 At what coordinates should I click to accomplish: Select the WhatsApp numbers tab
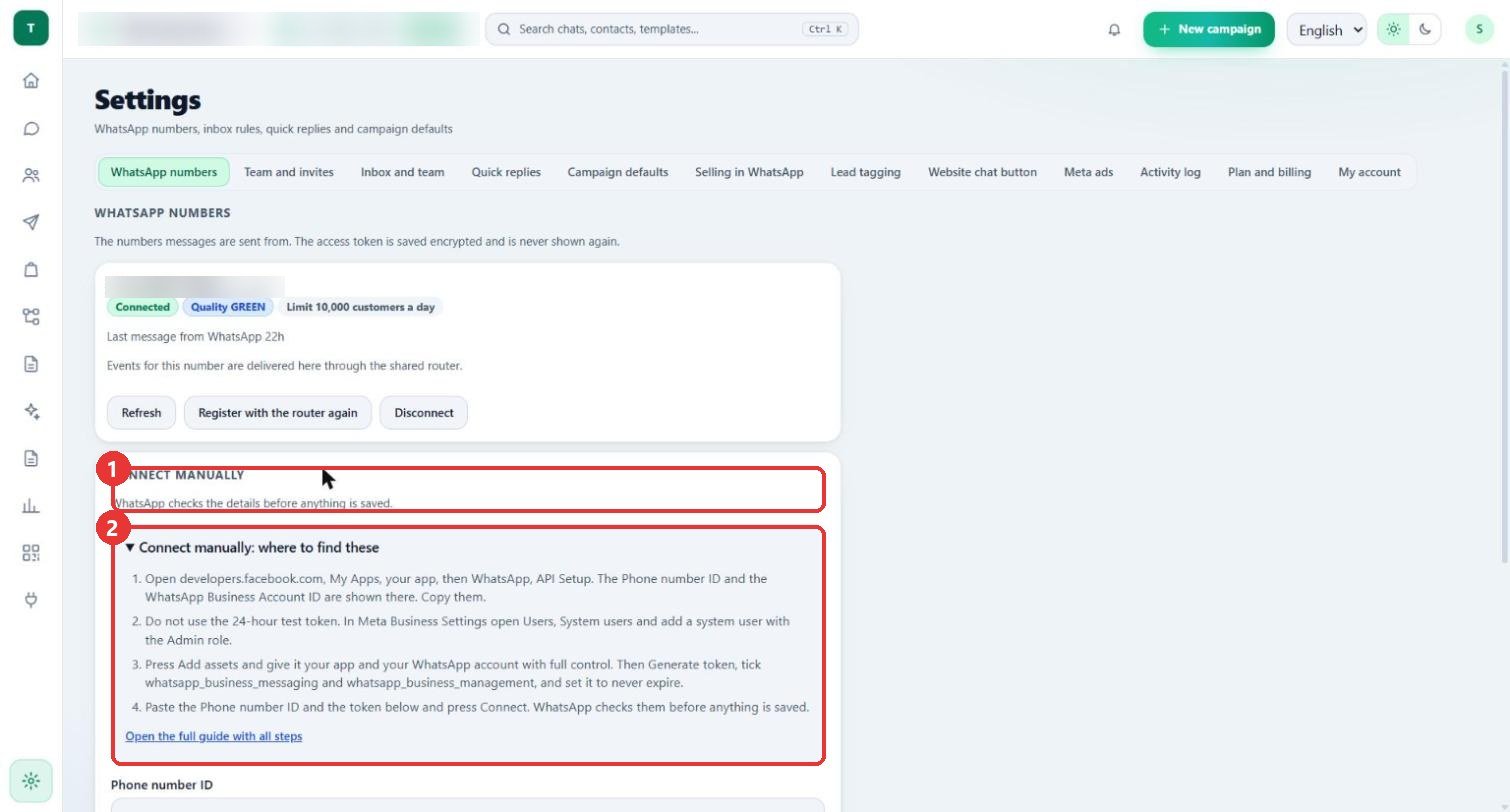click(164, 172)
